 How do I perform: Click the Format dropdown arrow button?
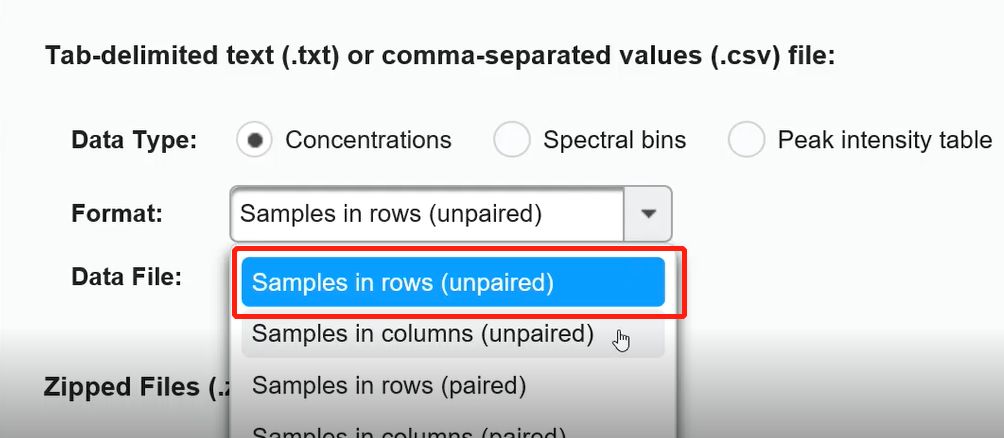(648, 213)
